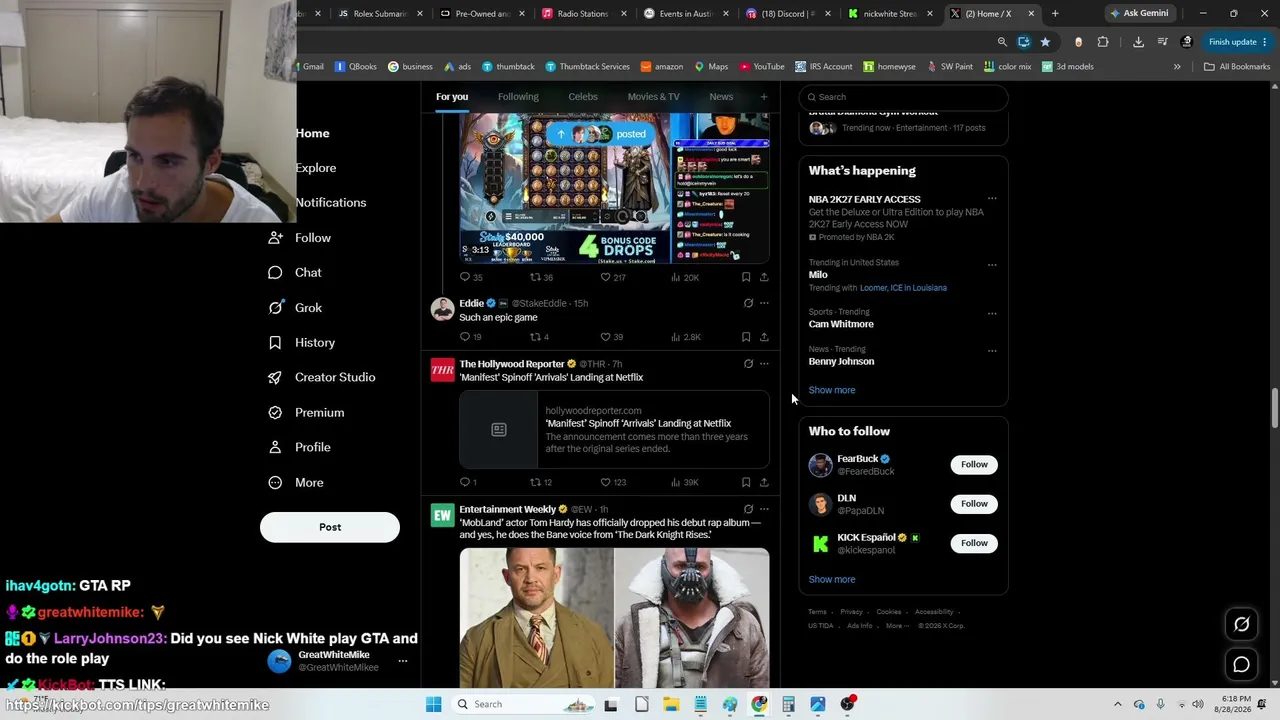View analytics on Hollywood Reporter post, 39K
Image resolution: width=1280 pixels, height=720 pixels.
click(685, 482)
